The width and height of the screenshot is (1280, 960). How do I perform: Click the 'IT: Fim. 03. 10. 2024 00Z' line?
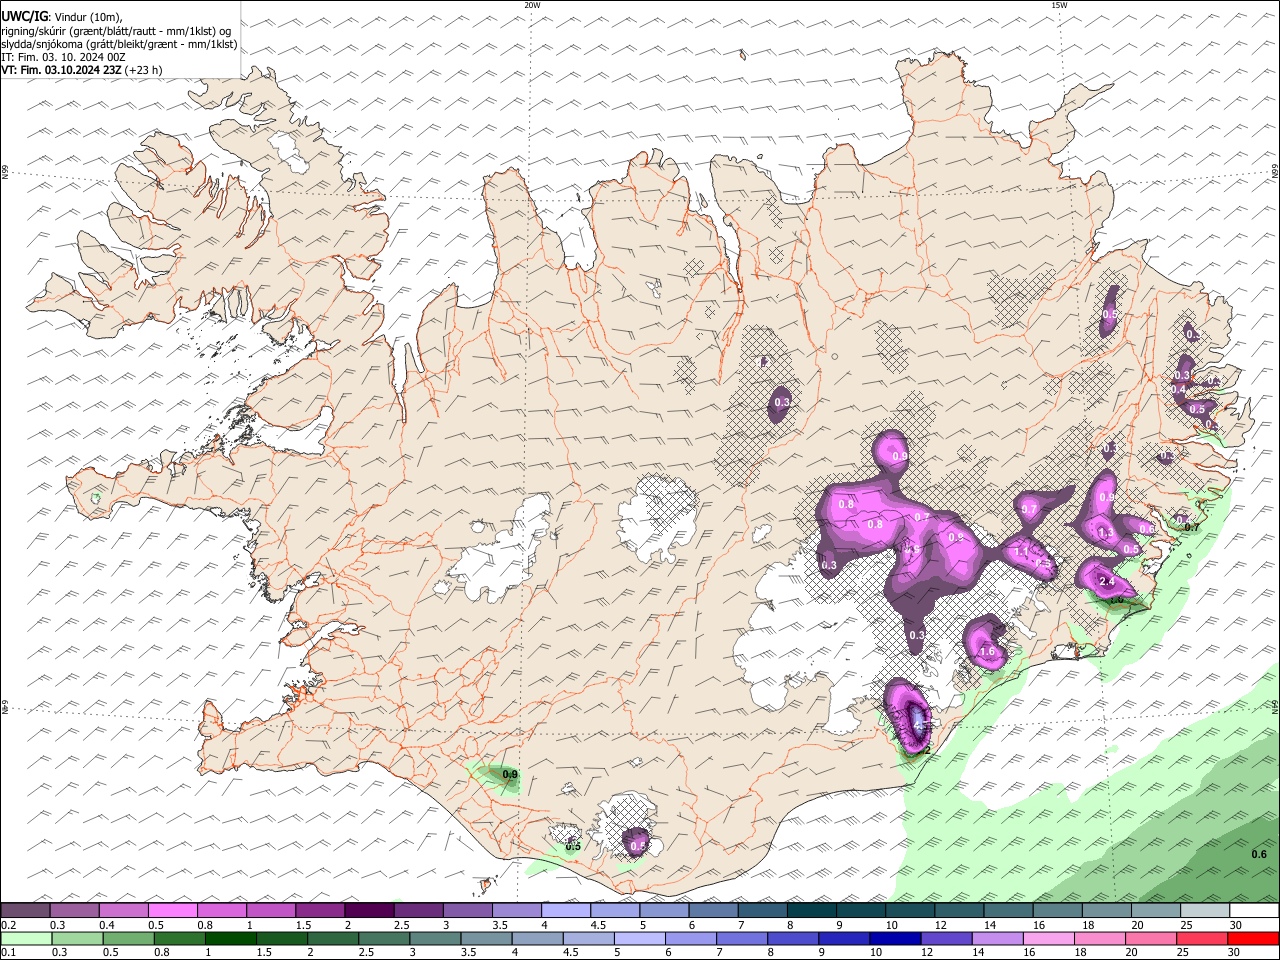point(63,57)
